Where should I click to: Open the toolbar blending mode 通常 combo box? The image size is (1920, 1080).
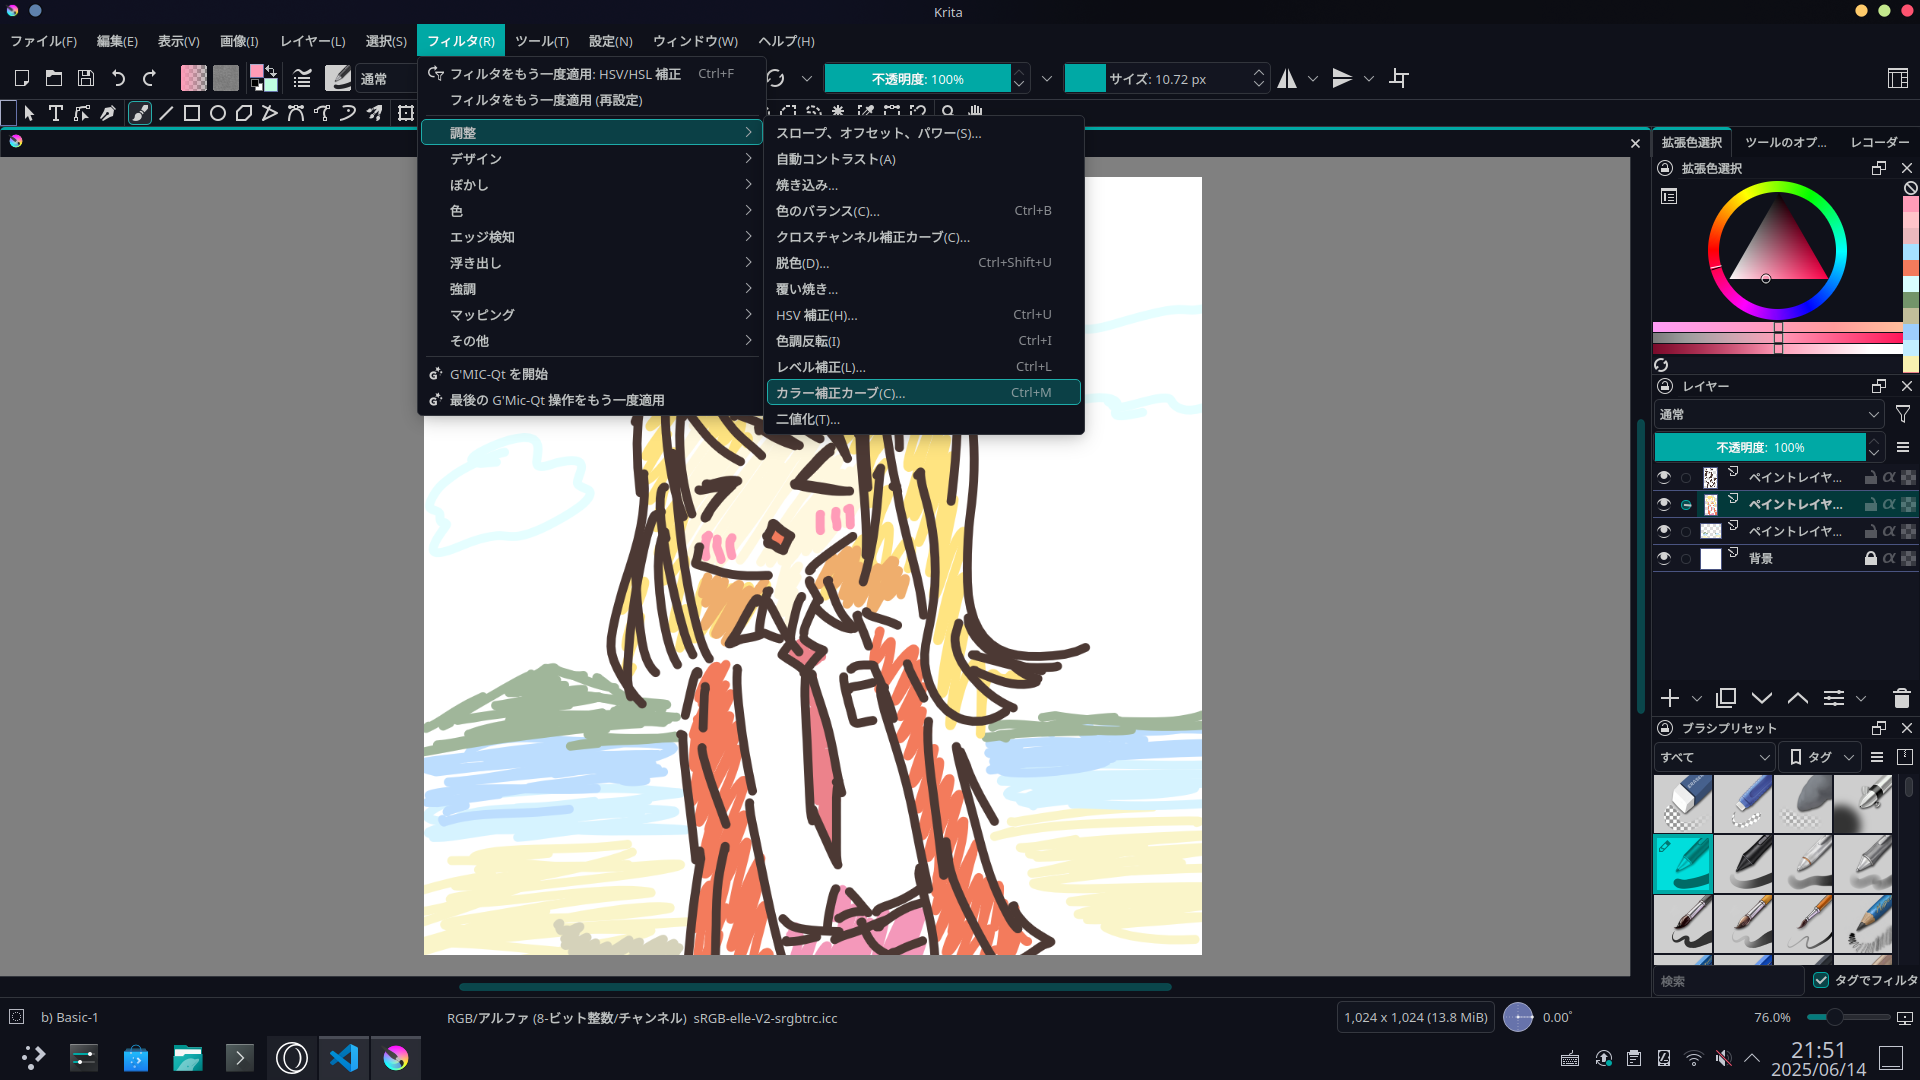pyautogui.click(x=388, y=78)
